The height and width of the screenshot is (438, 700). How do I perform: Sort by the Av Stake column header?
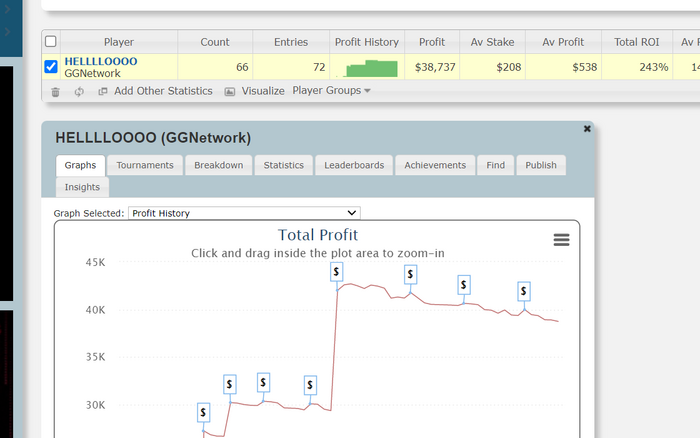tap(492, 42)
